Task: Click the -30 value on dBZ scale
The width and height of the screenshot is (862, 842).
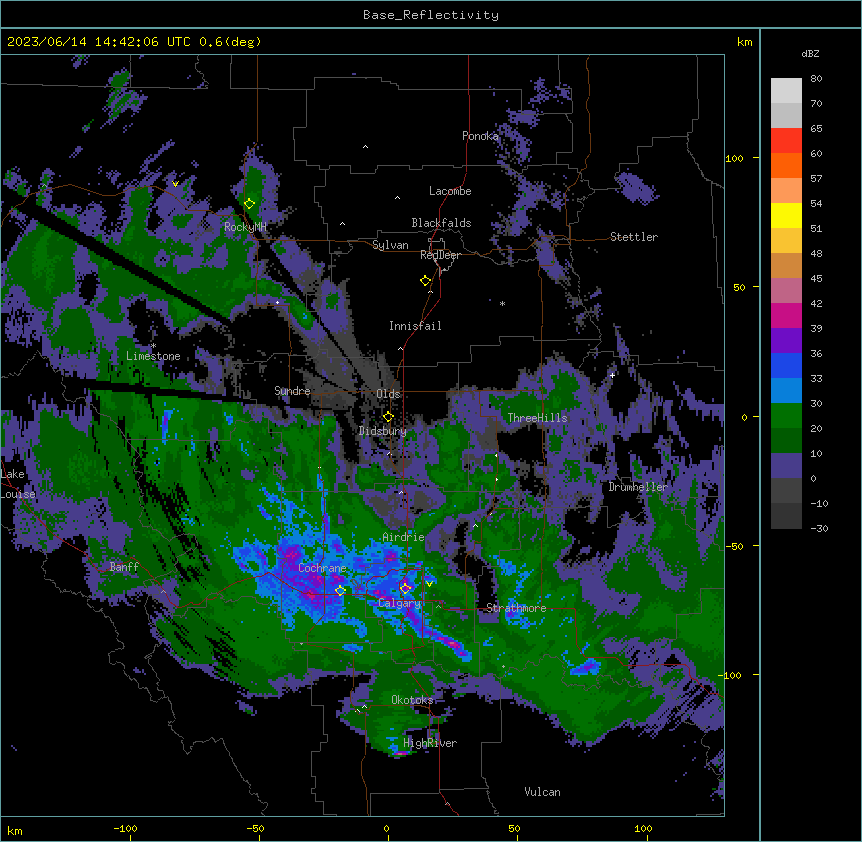Action: point(819,529)
